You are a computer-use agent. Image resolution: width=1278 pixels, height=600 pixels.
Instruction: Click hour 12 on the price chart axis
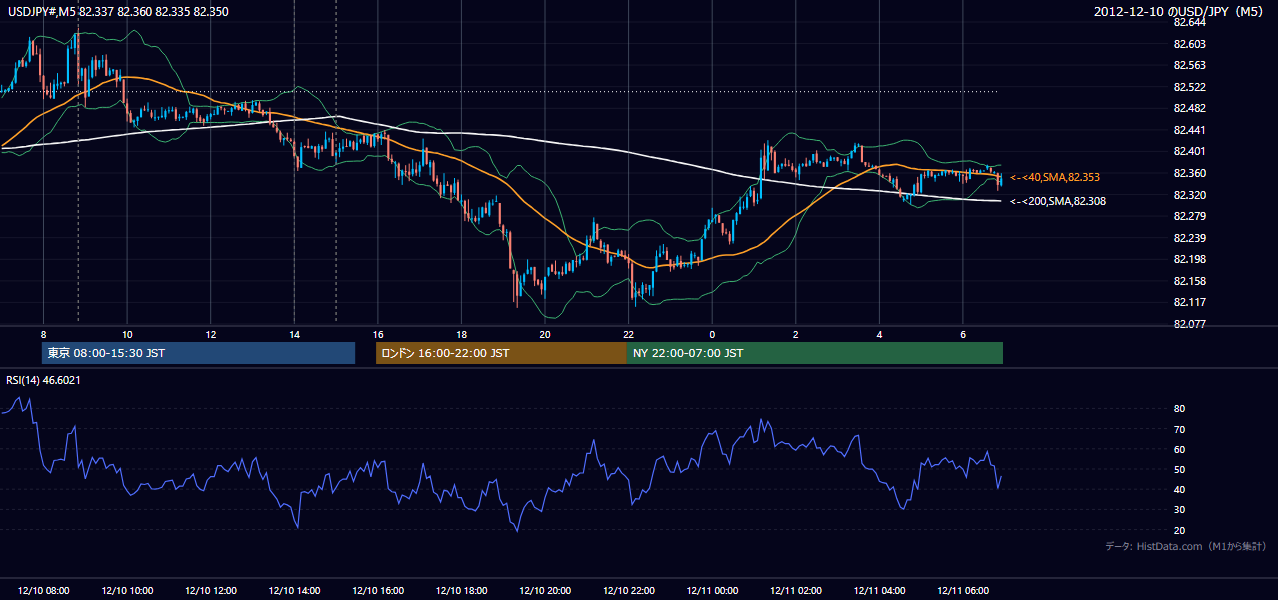(x=211, y=334)
